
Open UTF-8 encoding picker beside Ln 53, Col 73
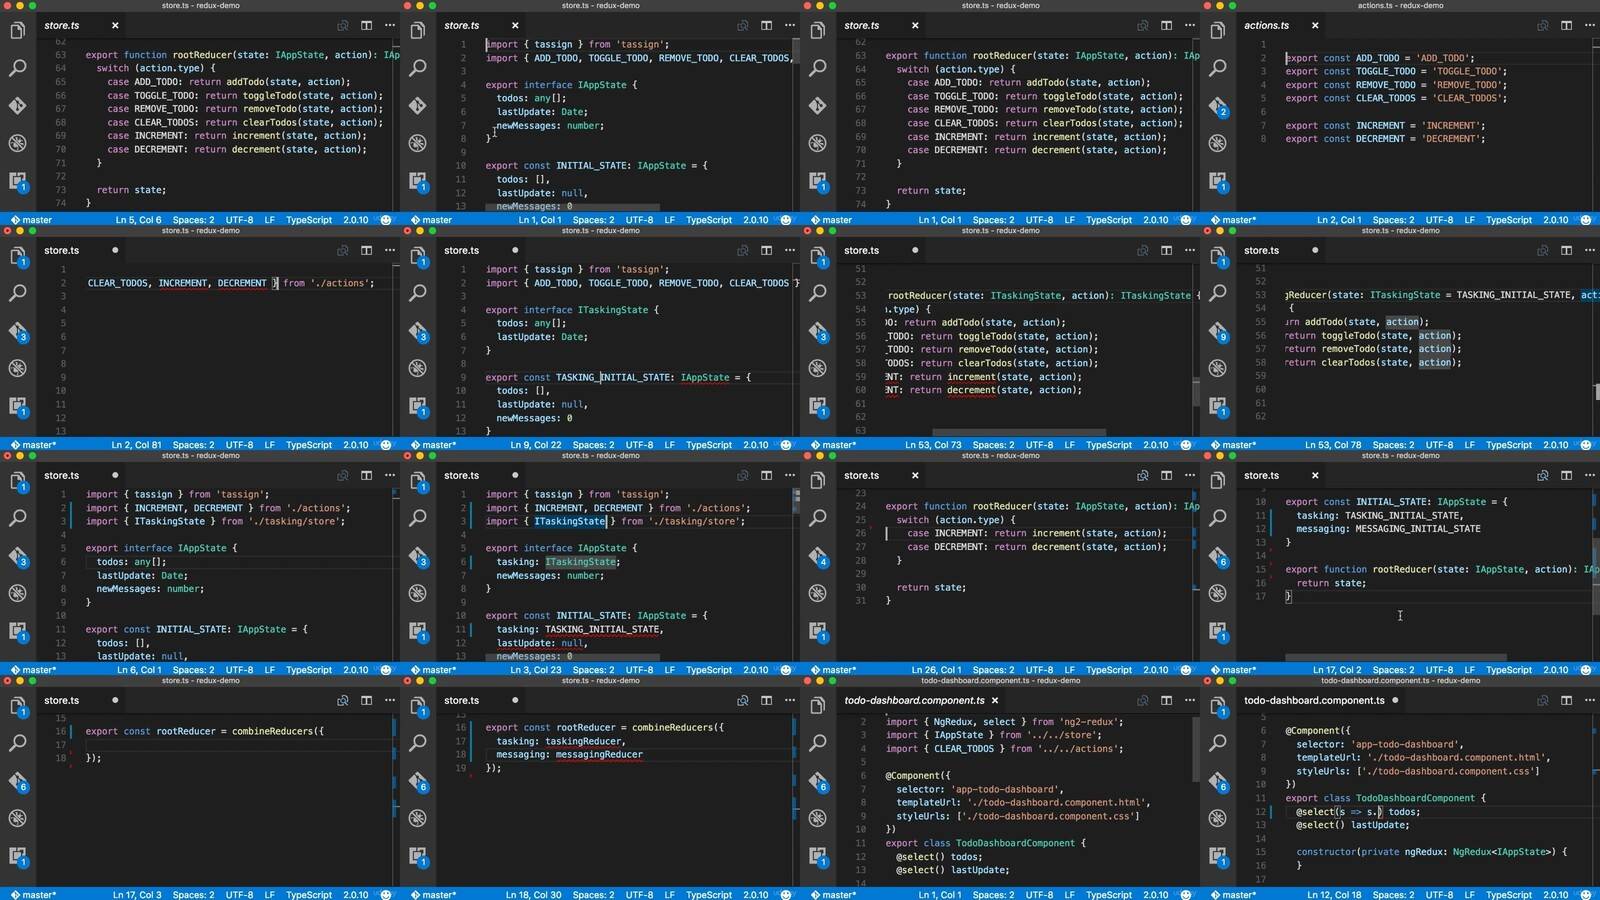[1039, 445]
